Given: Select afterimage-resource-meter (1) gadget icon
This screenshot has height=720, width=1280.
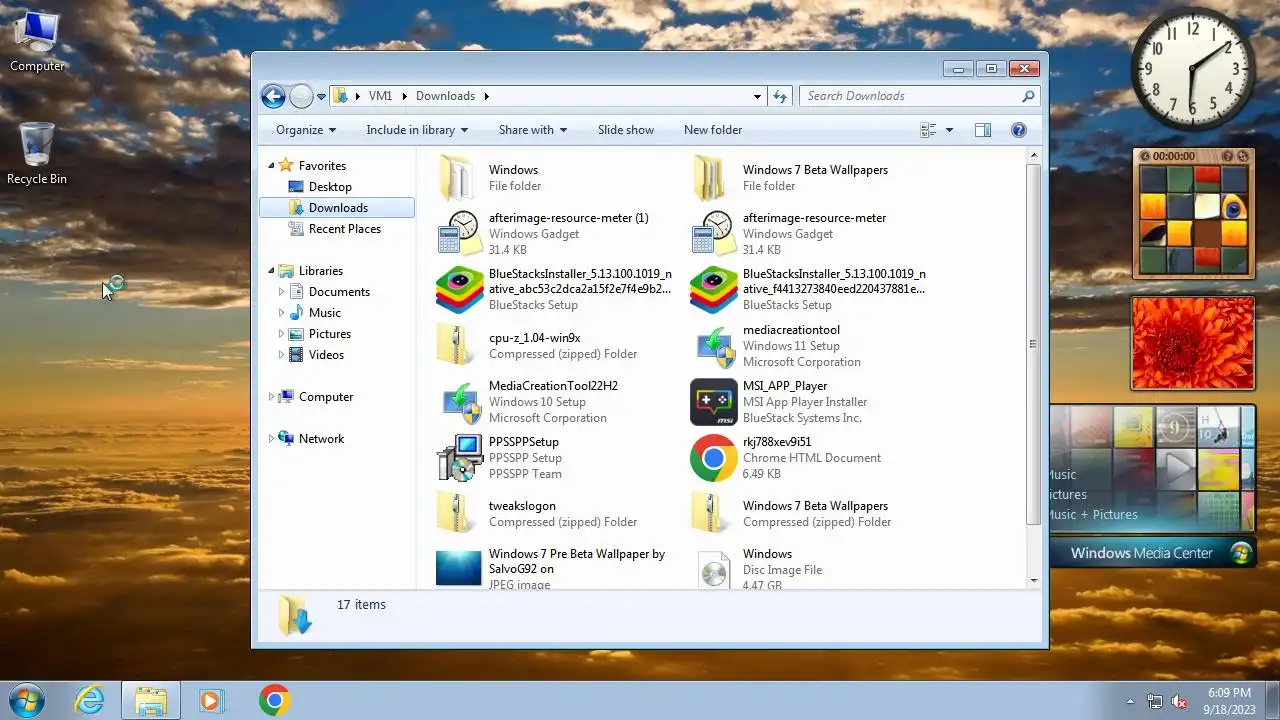Looking at the screenshot, I should click(x=459, y=234).
